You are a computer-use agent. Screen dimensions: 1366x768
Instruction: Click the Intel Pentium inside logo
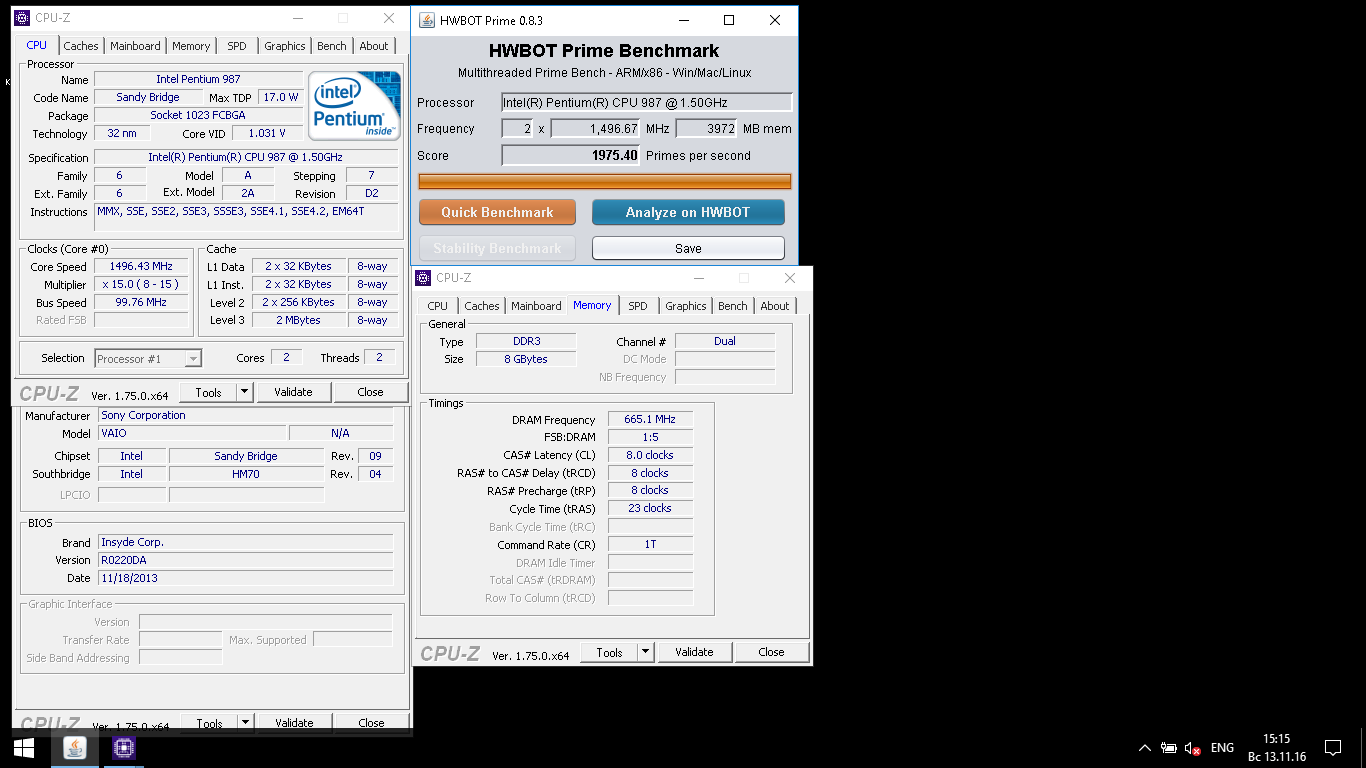click(x=354, y=106)
